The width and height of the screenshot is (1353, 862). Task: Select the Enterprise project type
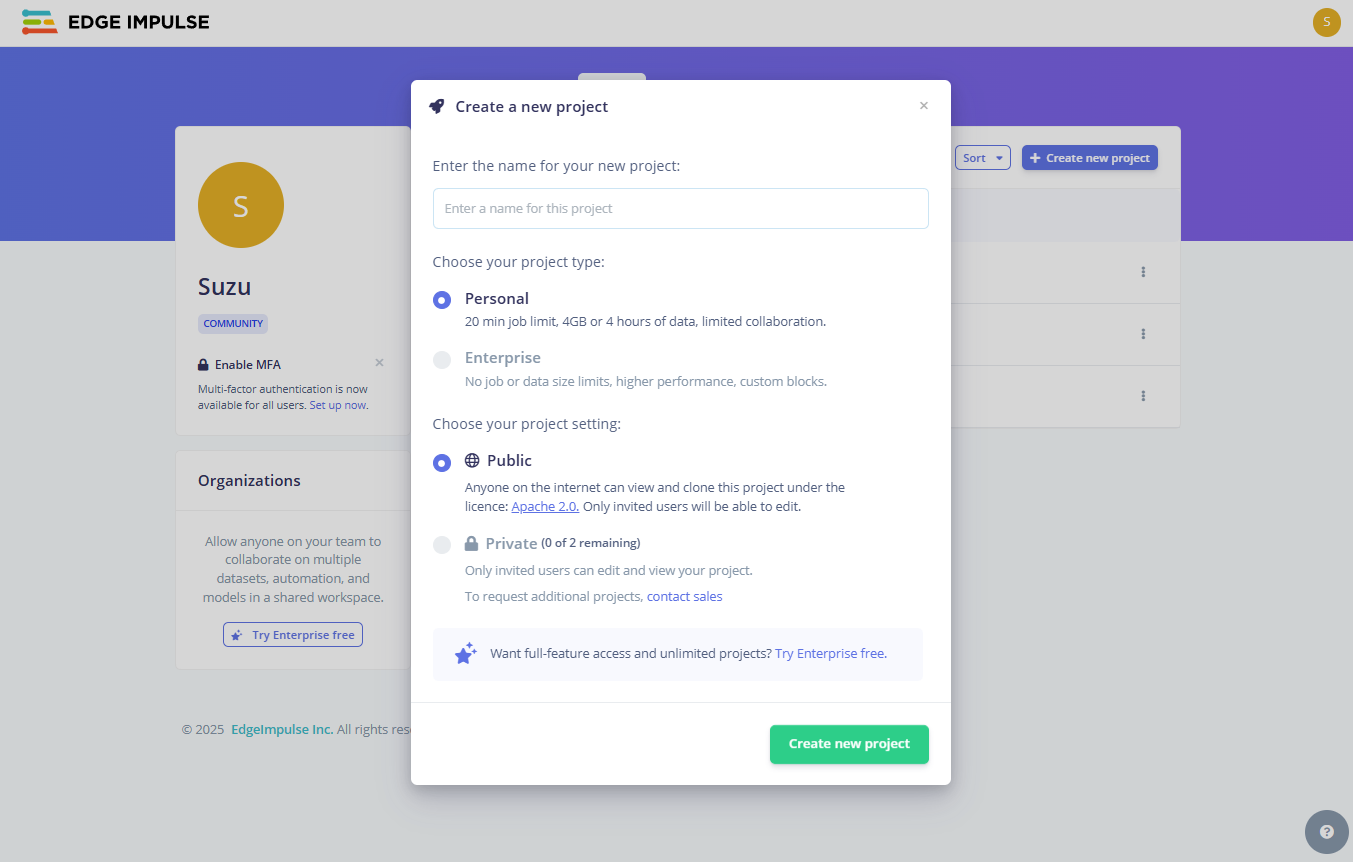[442, 360]
